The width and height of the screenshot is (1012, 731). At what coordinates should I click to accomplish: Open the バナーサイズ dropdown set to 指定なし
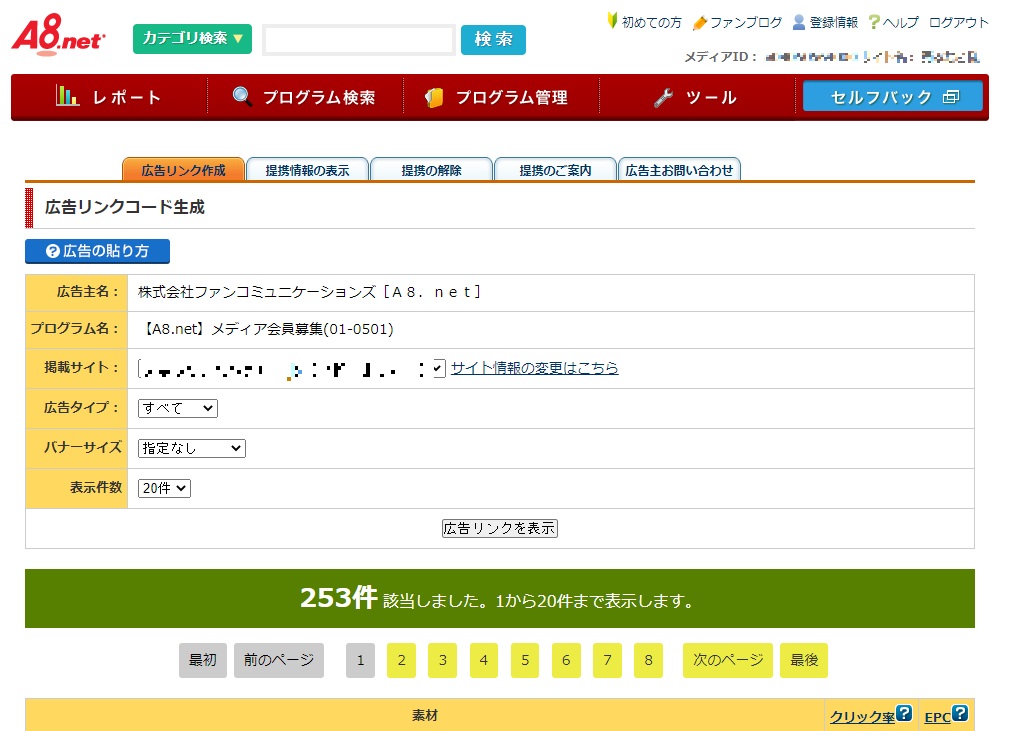click(x=192, y=448)
